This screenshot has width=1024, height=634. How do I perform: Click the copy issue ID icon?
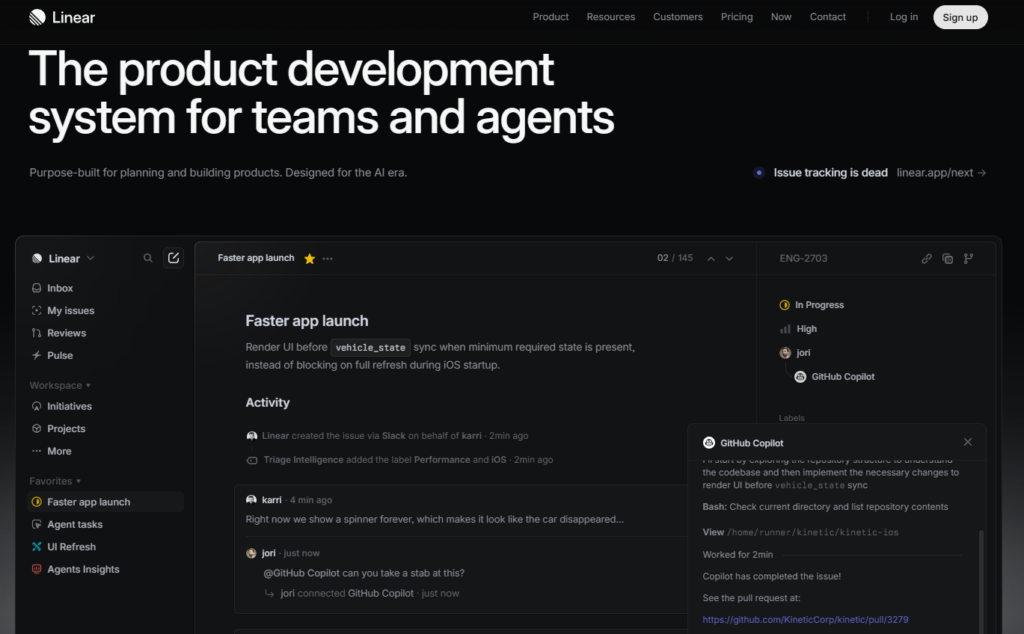pyautogui.click(x=948, y=259)
